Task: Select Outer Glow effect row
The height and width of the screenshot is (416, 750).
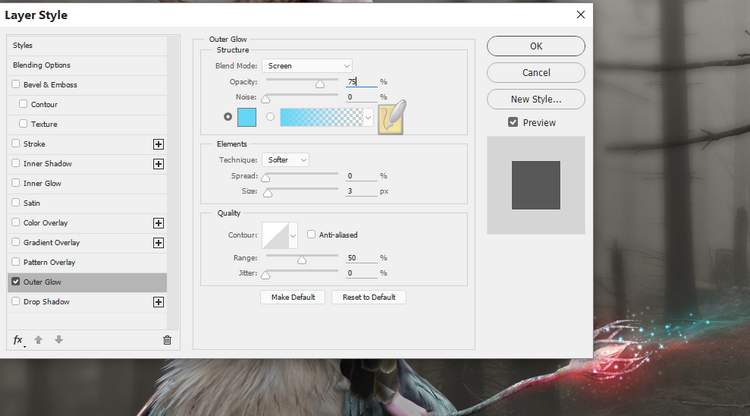Action: [87, 282]
